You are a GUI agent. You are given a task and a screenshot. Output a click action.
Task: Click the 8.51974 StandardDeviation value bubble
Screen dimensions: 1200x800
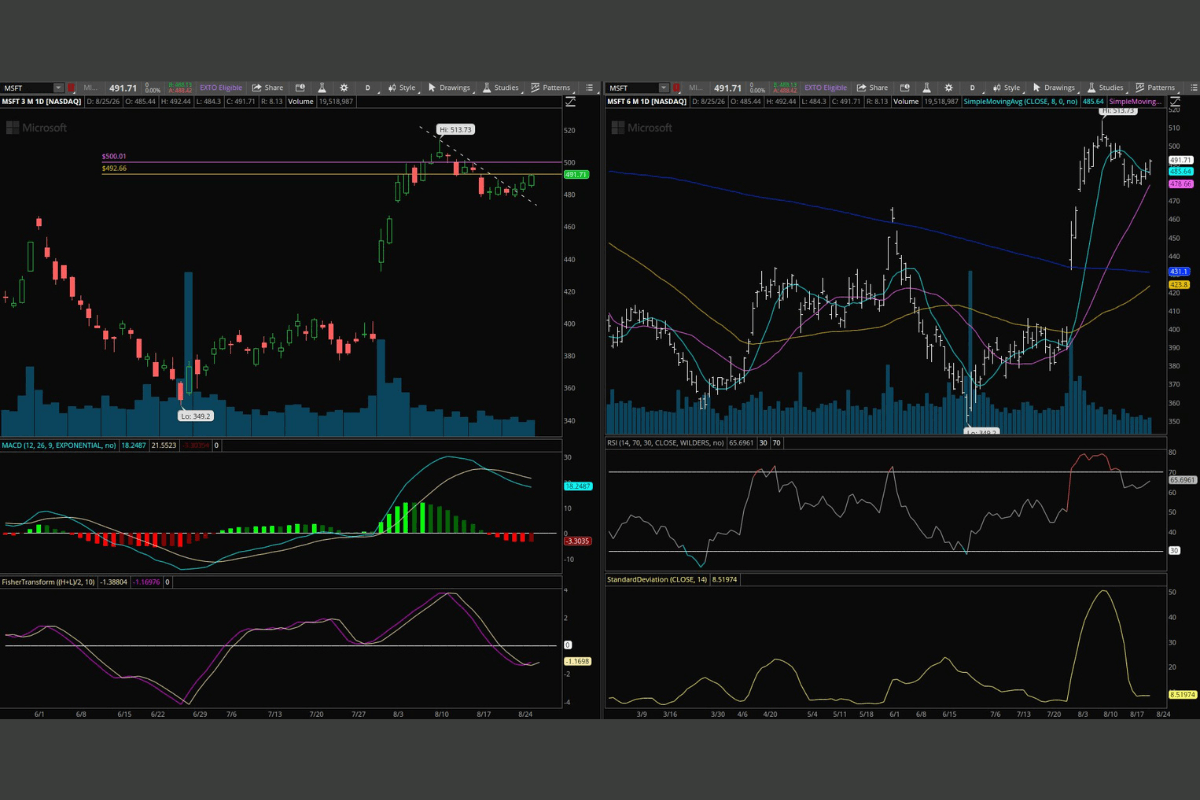pyautogui.click(x=1182, y=694)
